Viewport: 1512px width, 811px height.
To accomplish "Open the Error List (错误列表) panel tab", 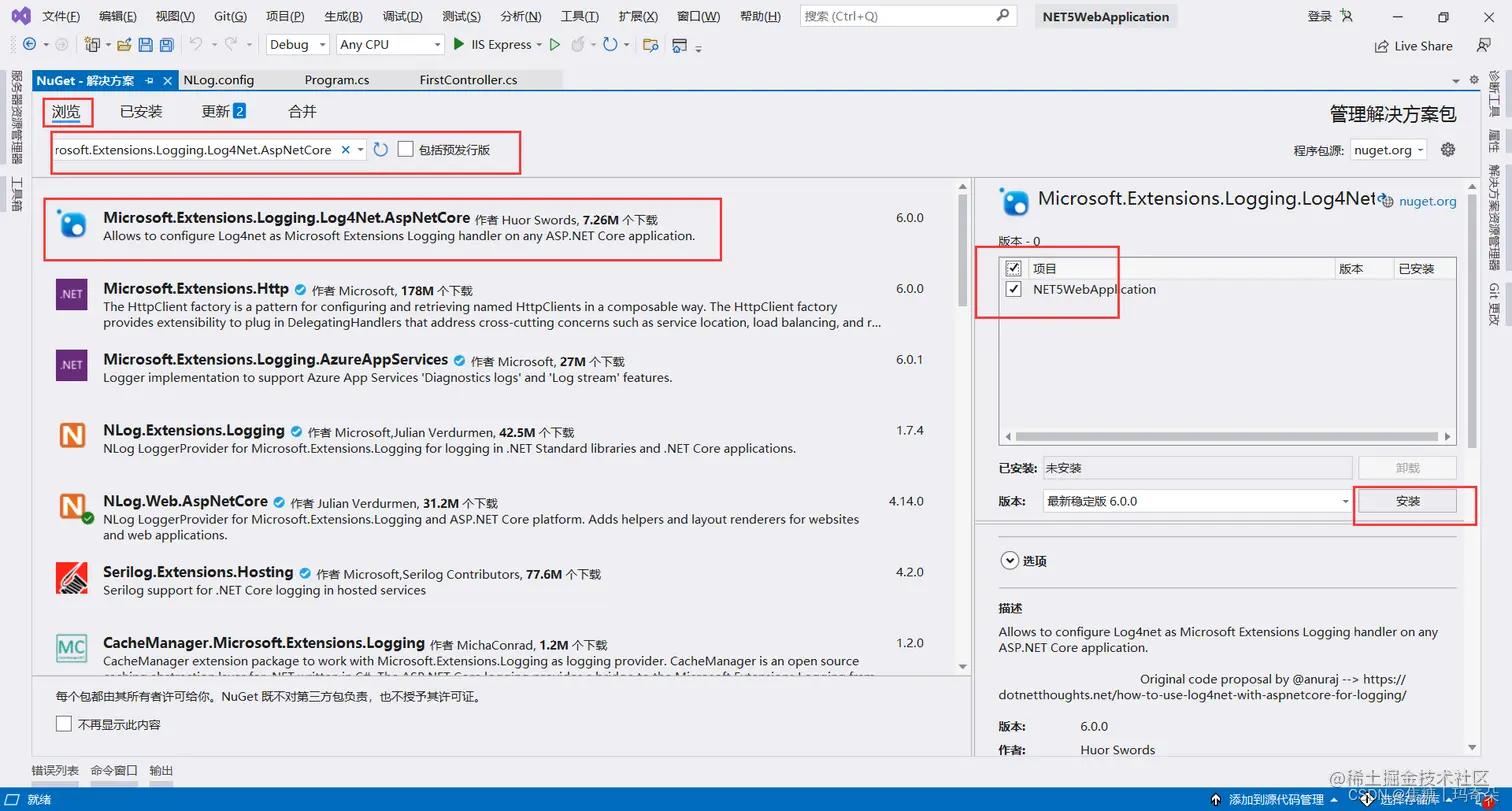I will pyautogui.click(x=55, y=771).
